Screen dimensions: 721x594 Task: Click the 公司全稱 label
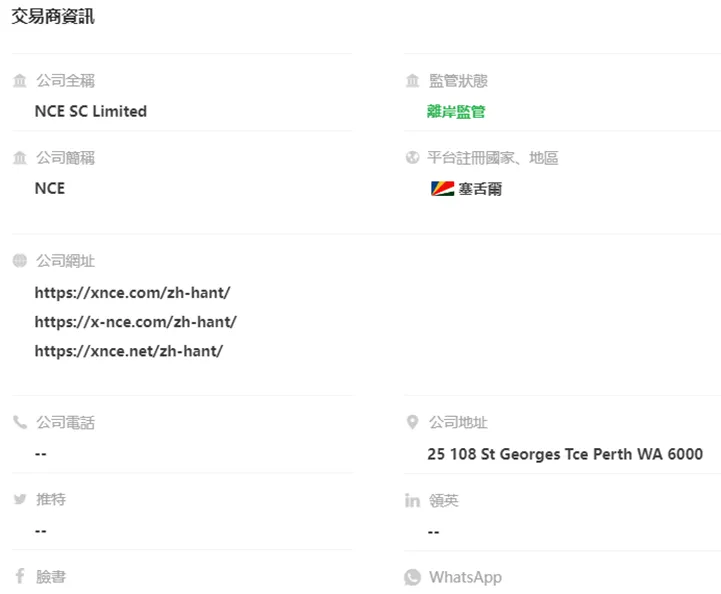(x=66, y=80)
